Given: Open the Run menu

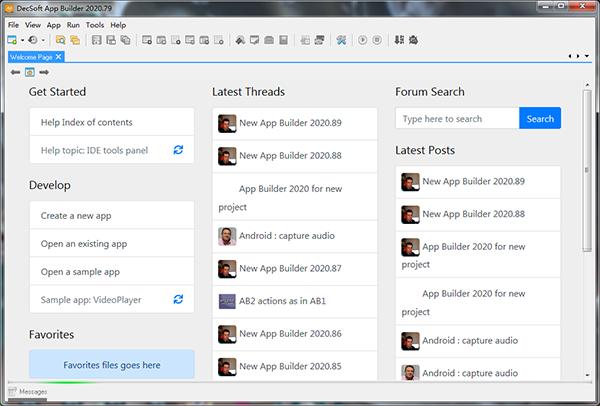Looking at the screenshot, I should pyautogui.click(x=73, y=25).
